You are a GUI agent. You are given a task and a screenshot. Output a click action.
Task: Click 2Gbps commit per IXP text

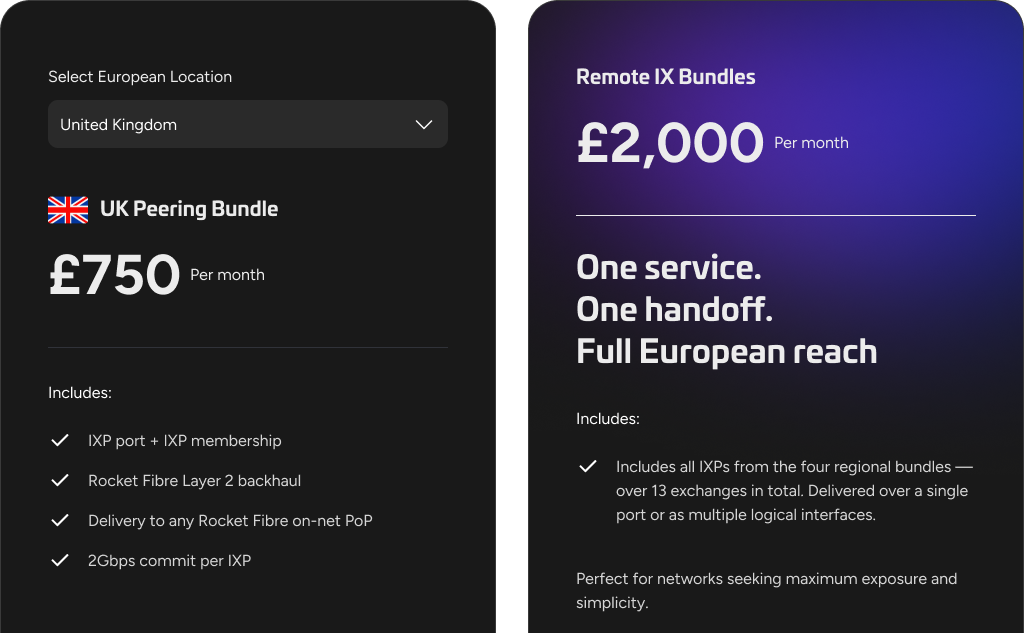tap(169, 560)
